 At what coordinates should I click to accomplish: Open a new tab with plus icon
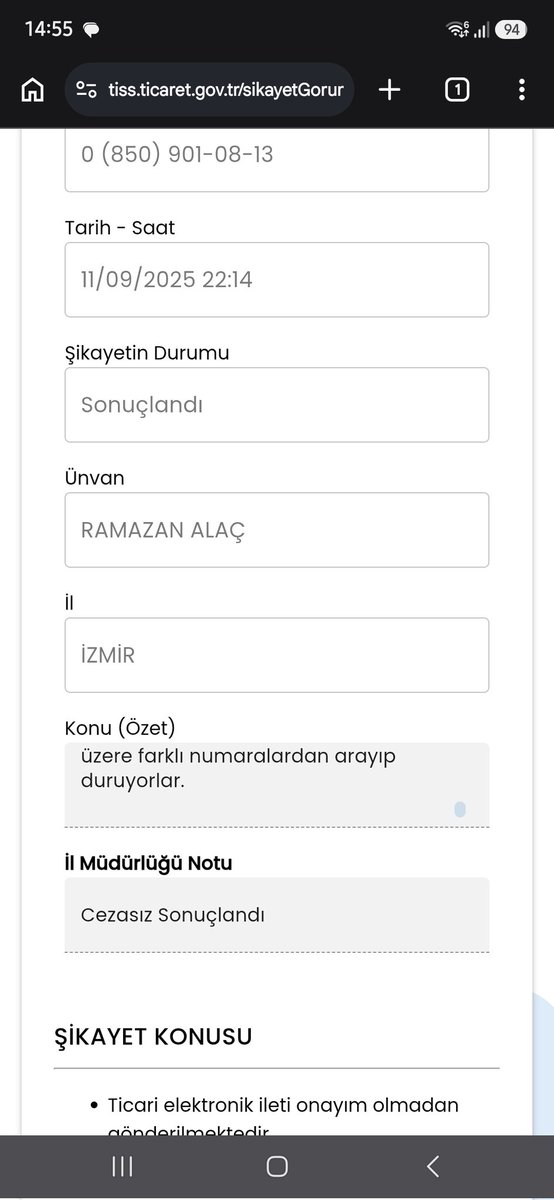click(x=390, y=90)
